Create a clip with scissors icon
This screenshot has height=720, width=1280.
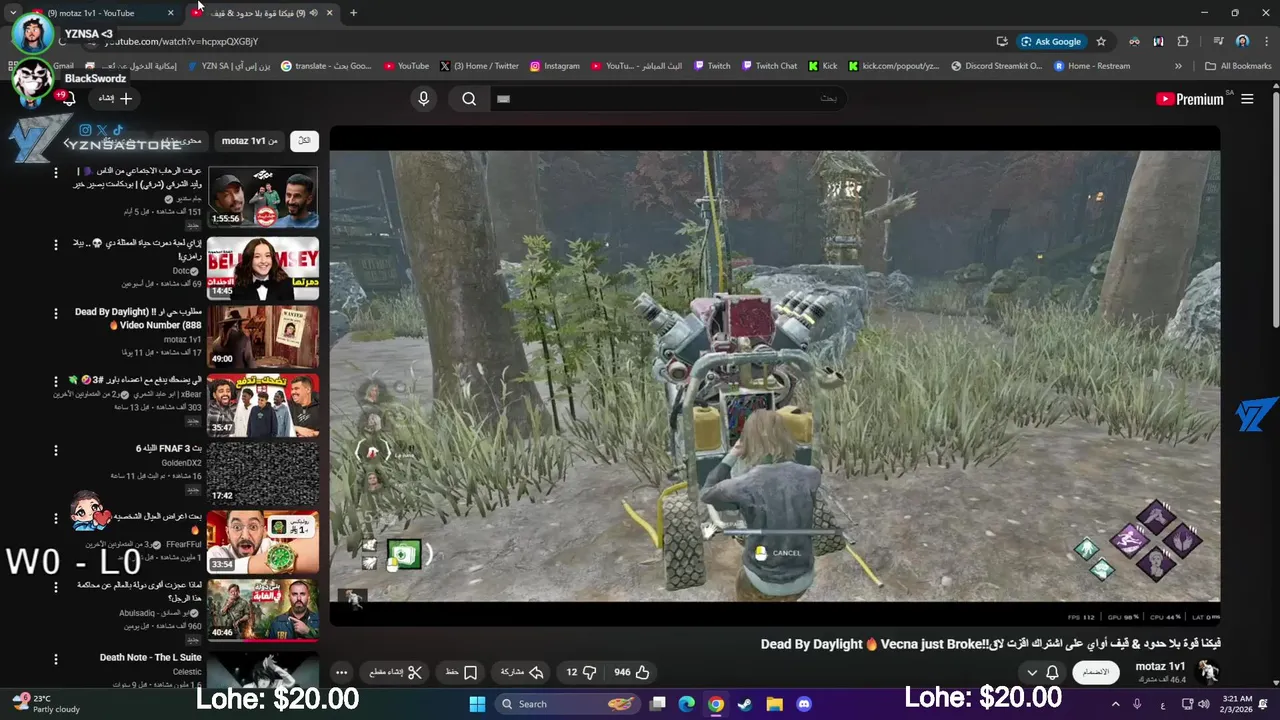[396, 672]
